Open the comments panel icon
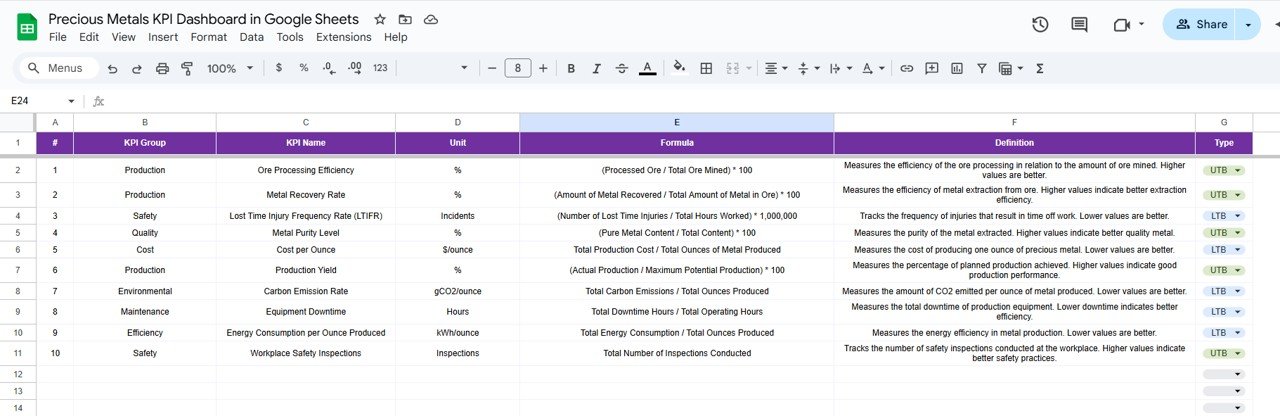This screenshot has width=1280, height=416. (x=1079, y=24)
